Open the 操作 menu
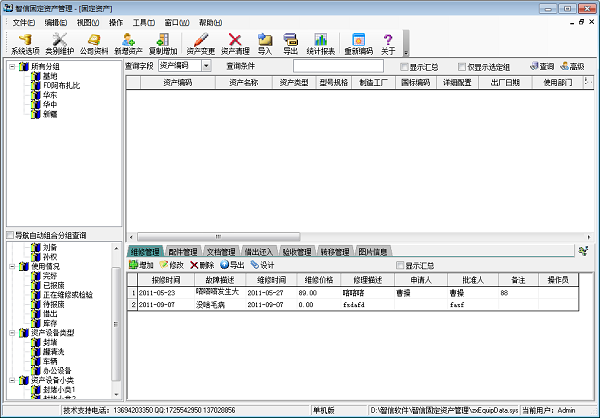This screenshot has width=600, height=418. pyautogui.click(x=116, y=23)
